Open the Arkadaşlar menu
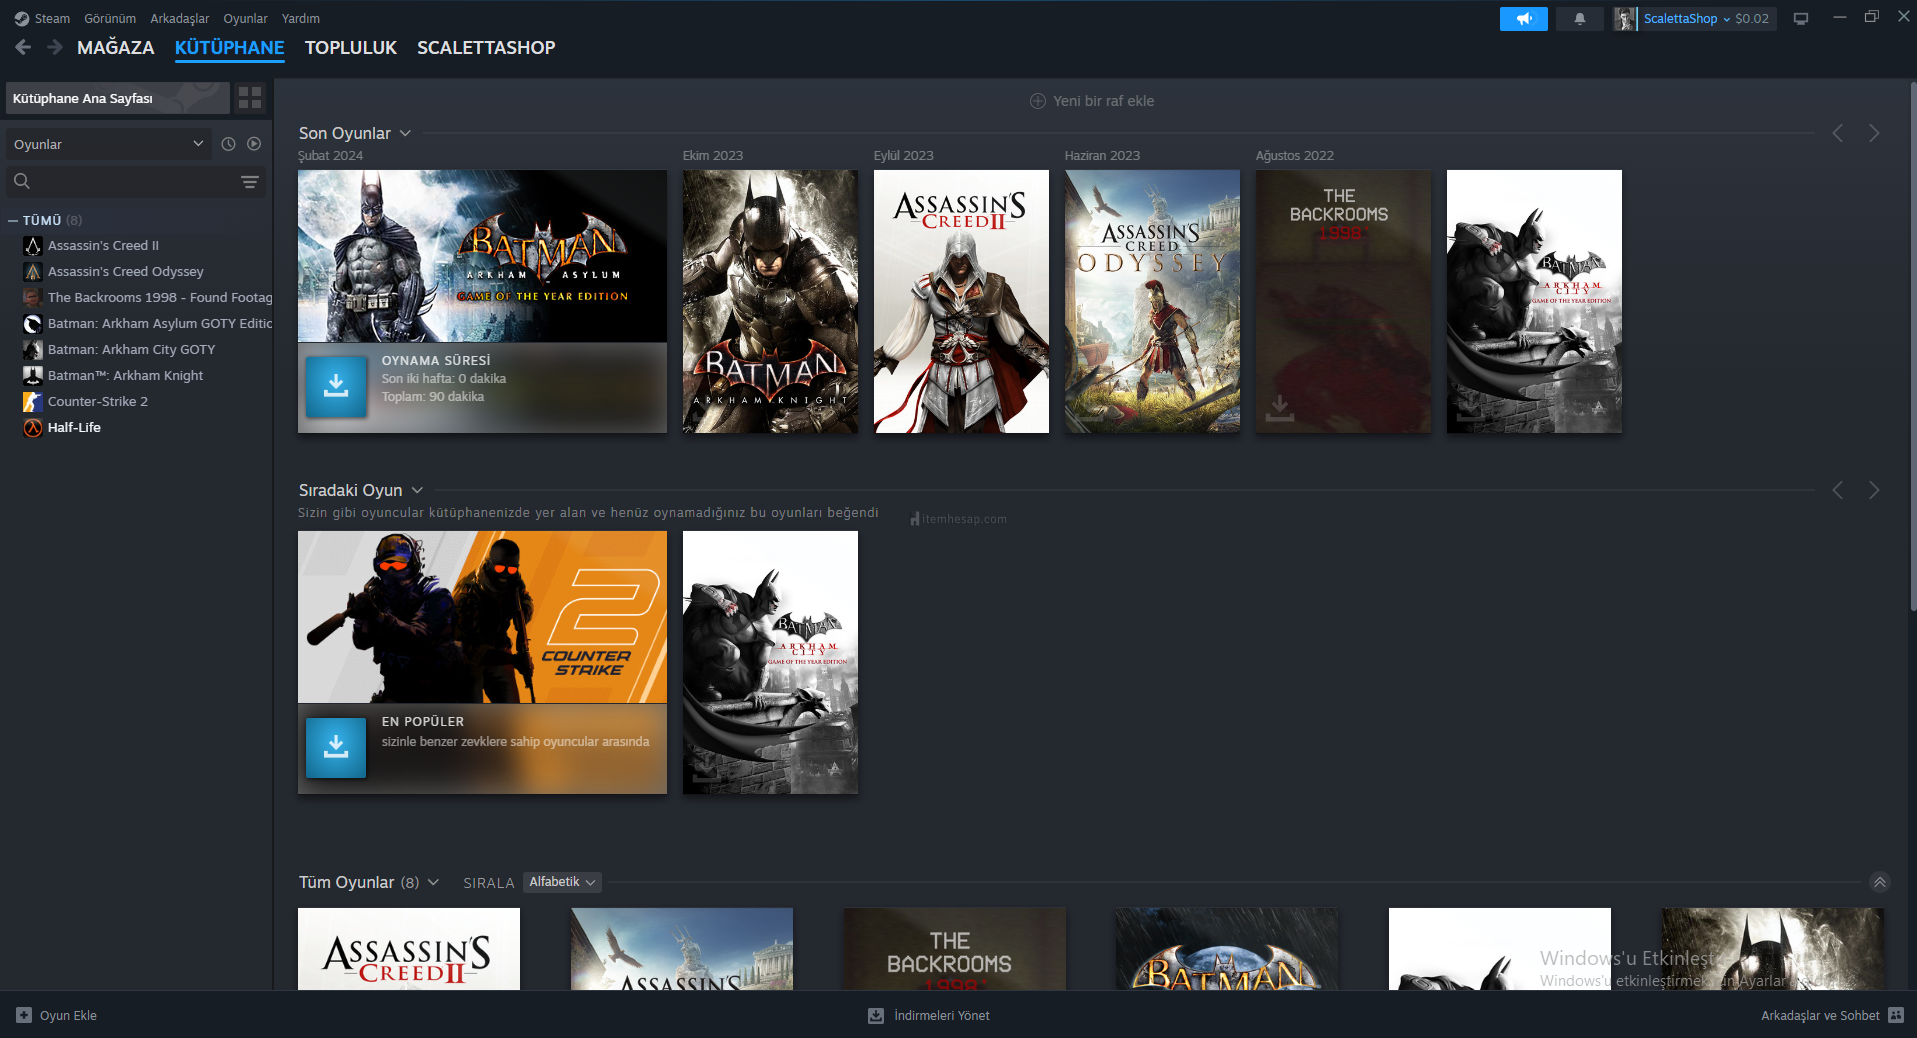 click(x=179, y=19)
